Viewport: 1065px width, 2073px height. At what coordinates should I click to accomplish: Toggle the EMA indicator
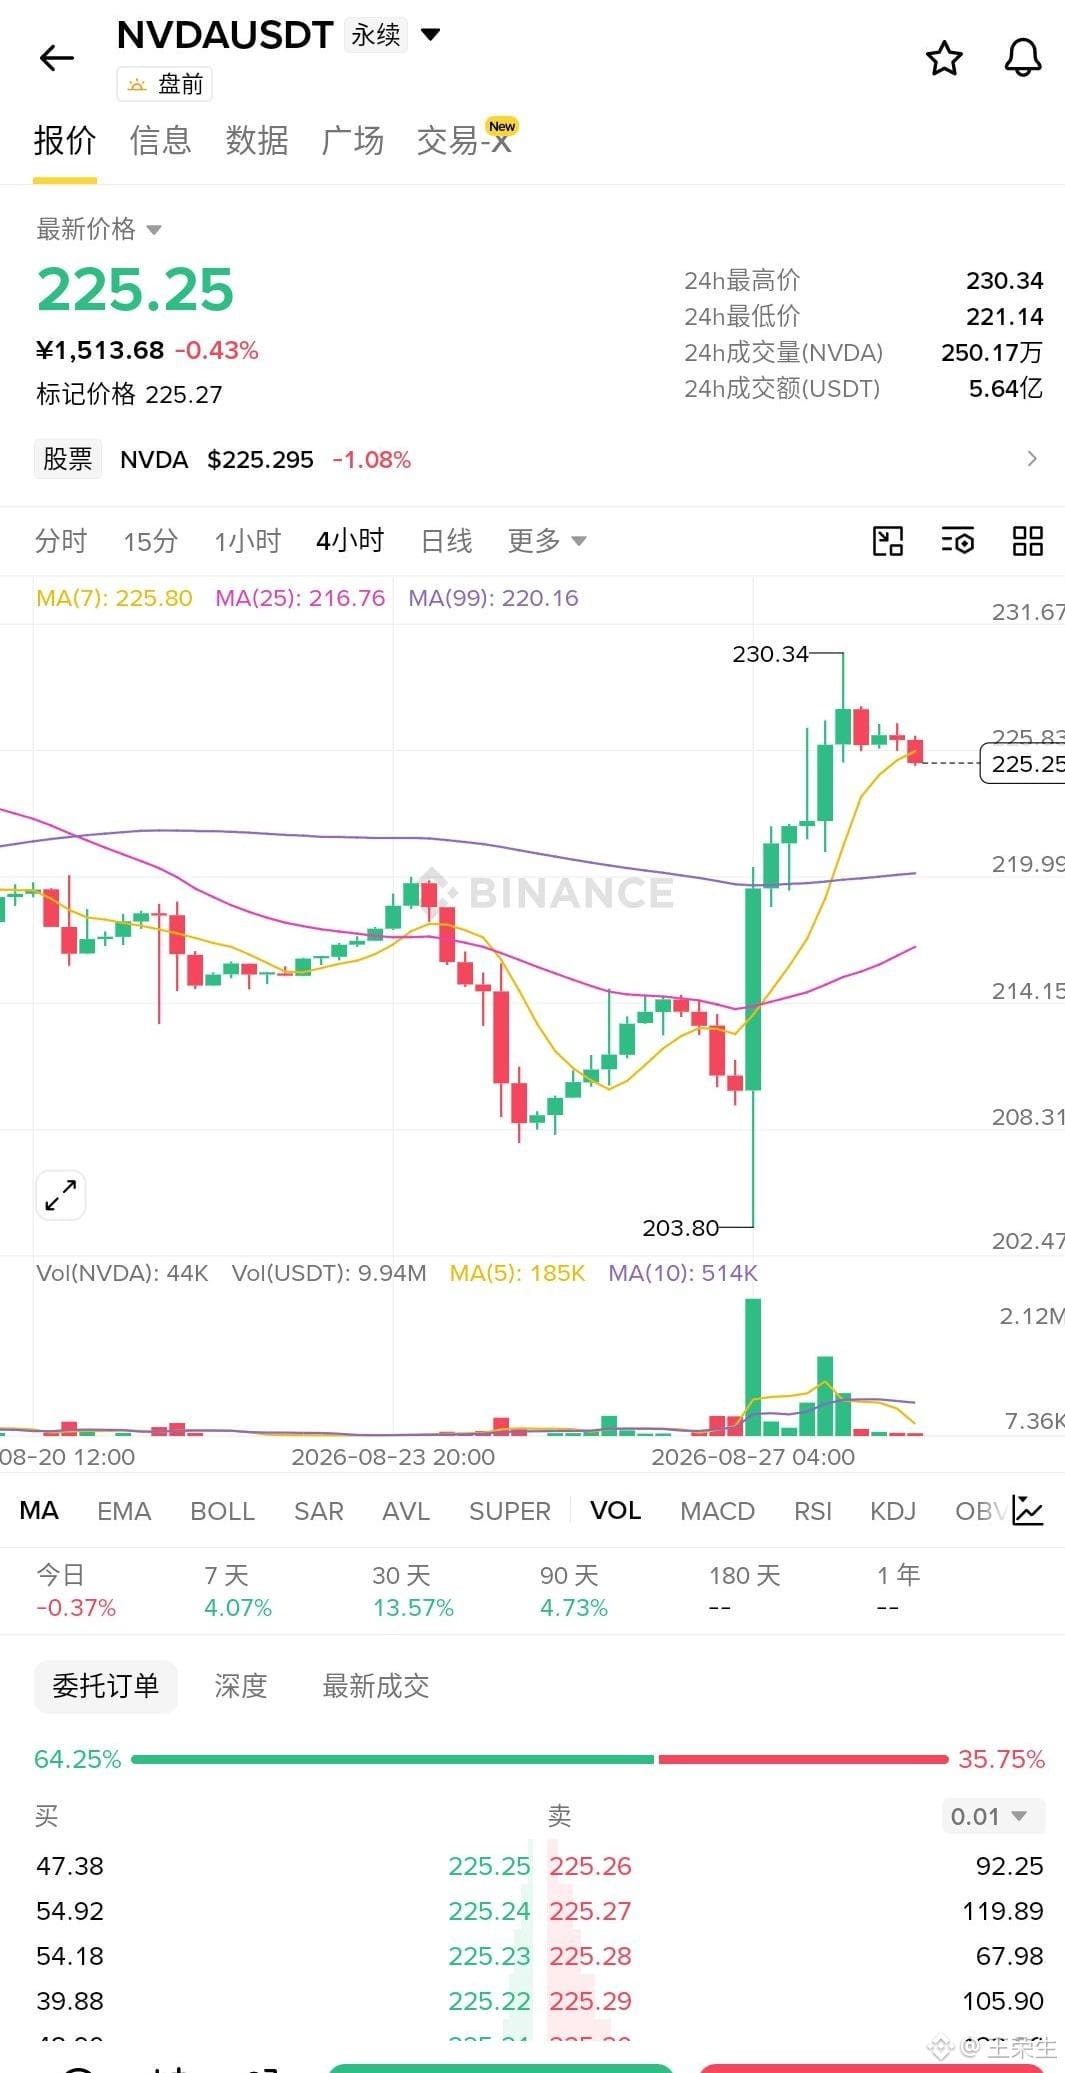point(124,1510)
